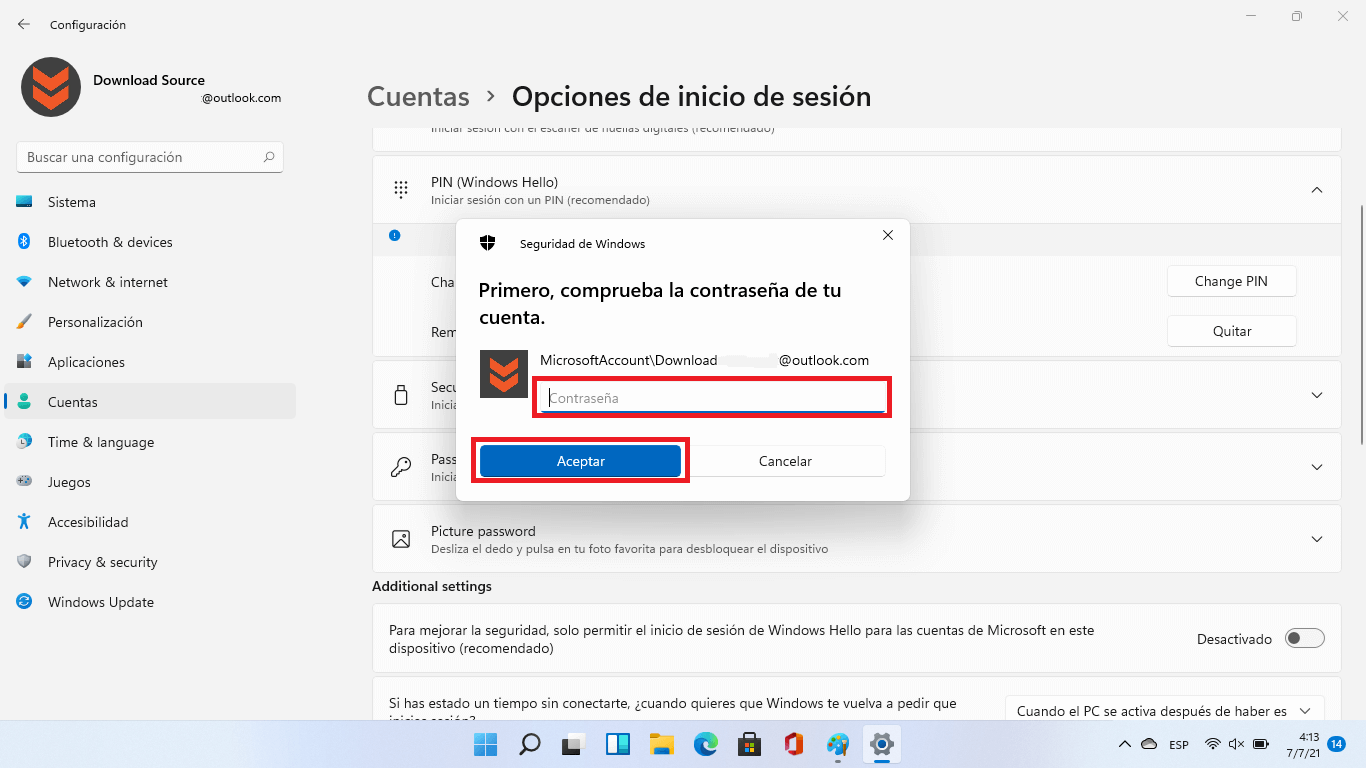Click the USB security key icon

click(401, 395)
